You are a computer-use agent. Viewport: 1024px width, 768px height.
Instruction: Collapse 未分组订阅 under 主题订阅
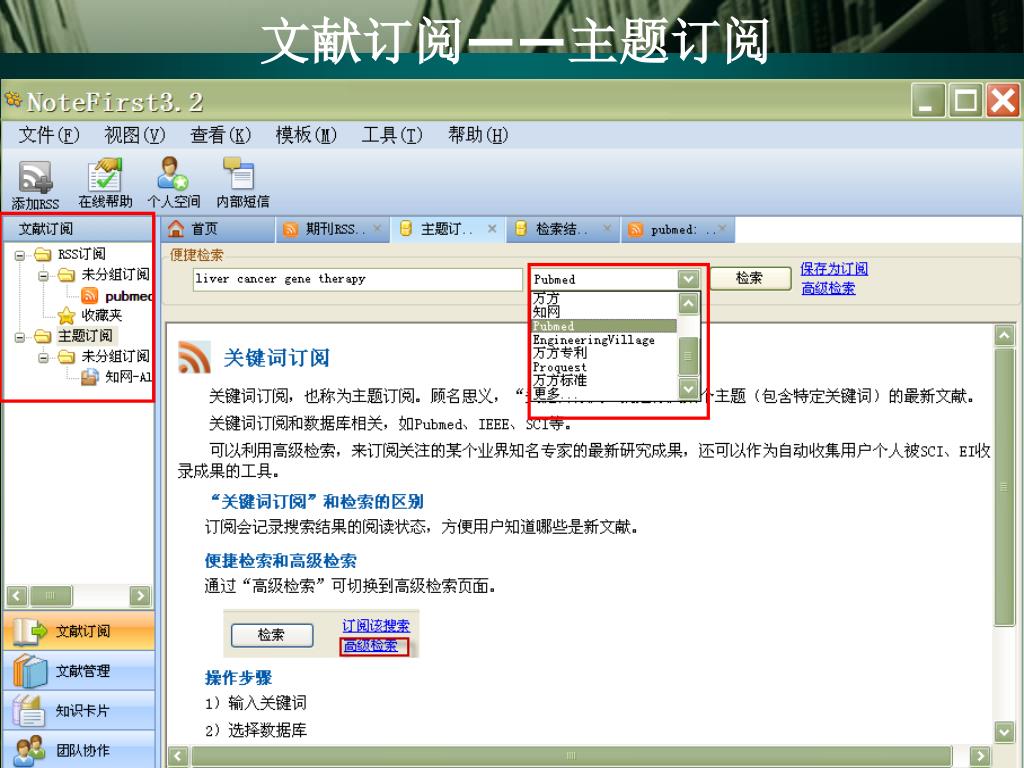[43, 358]
